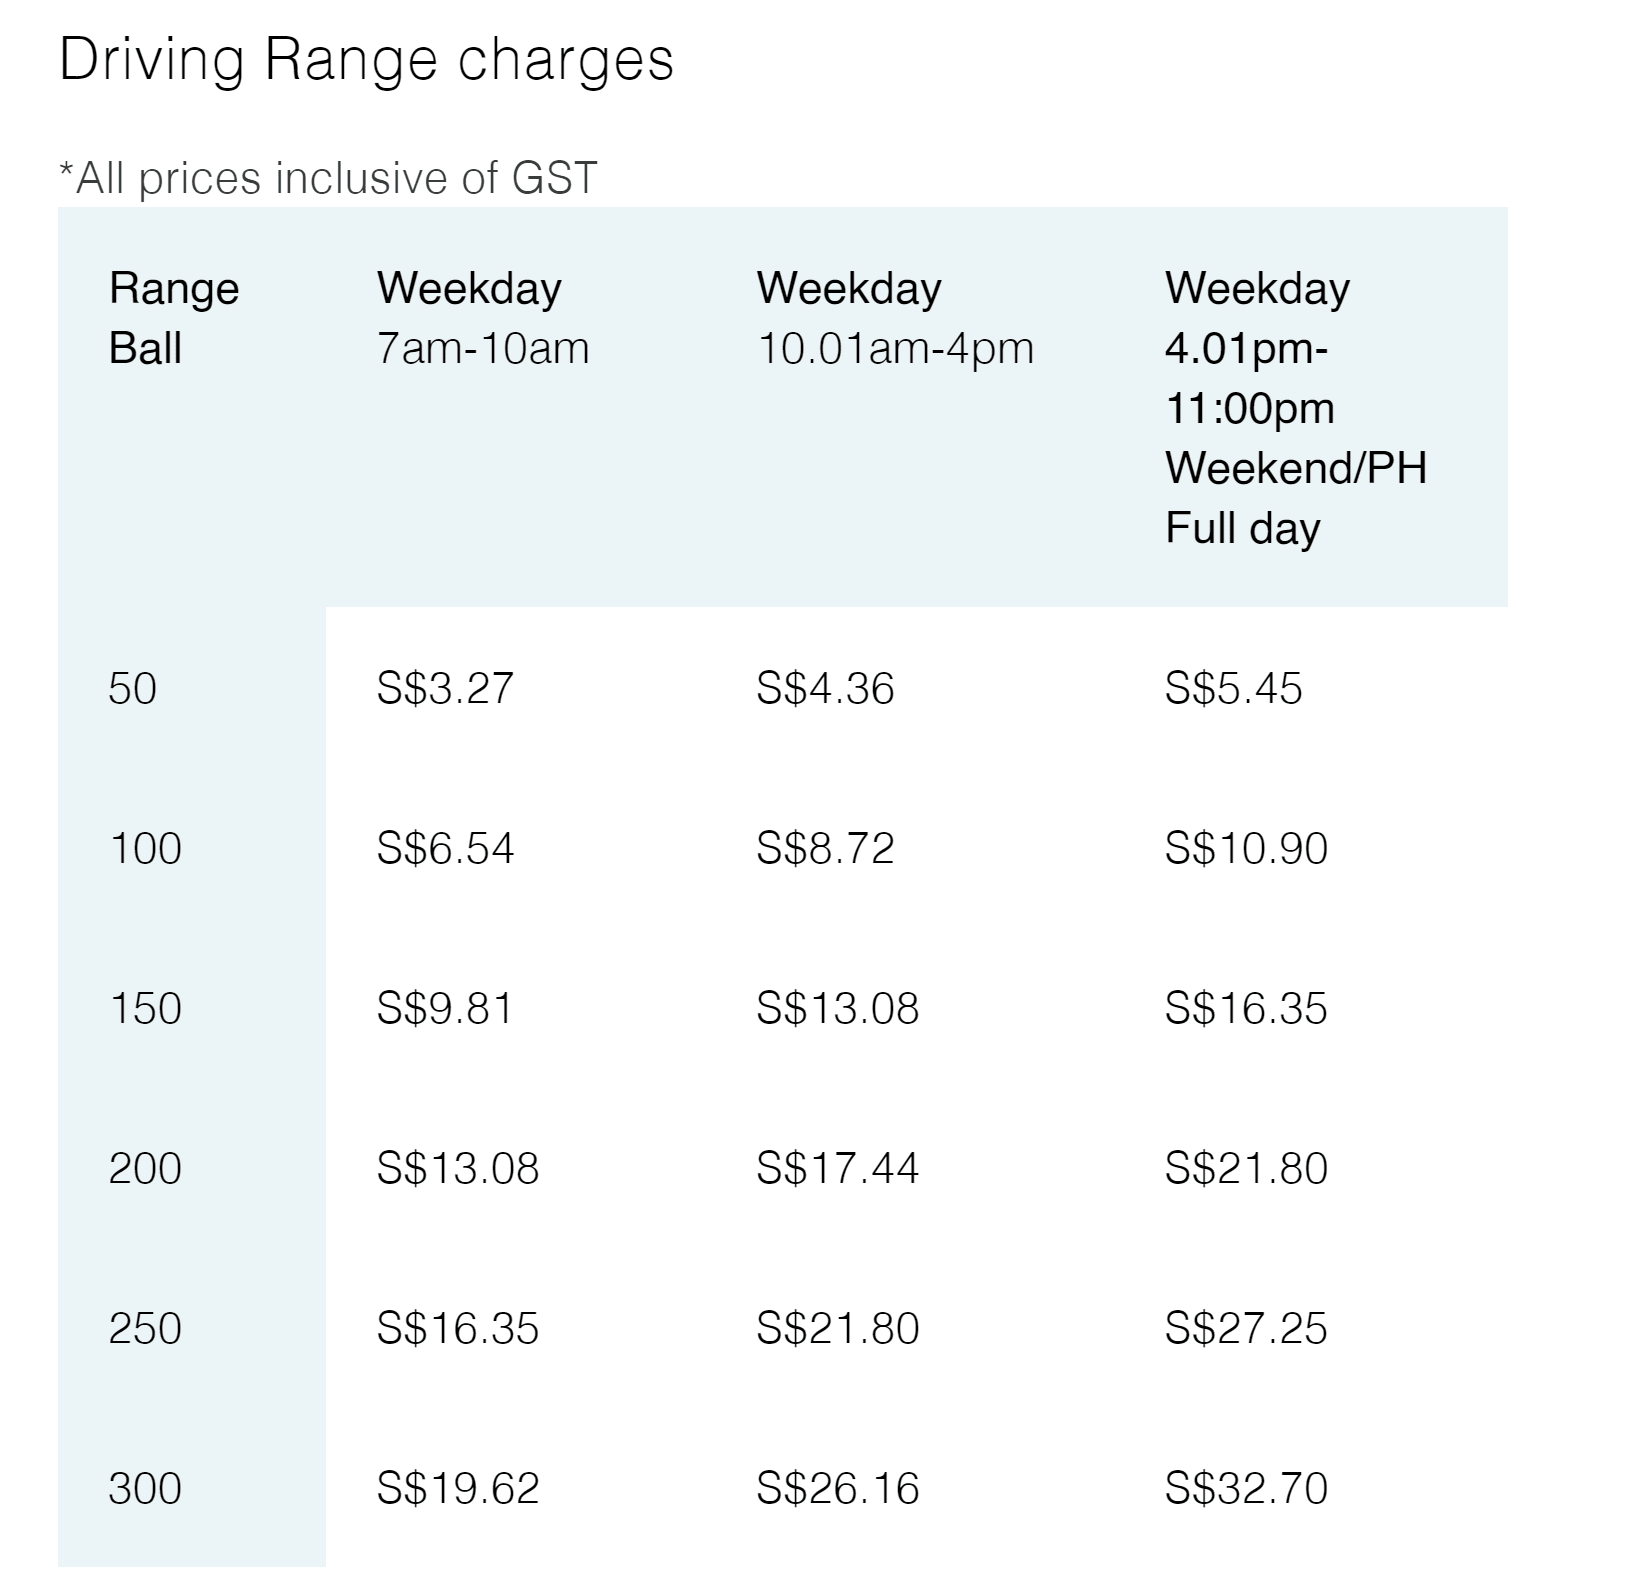Select the 100 balls row label
This screenshot has width=1637, height=1577.
(x=145, y=848)
